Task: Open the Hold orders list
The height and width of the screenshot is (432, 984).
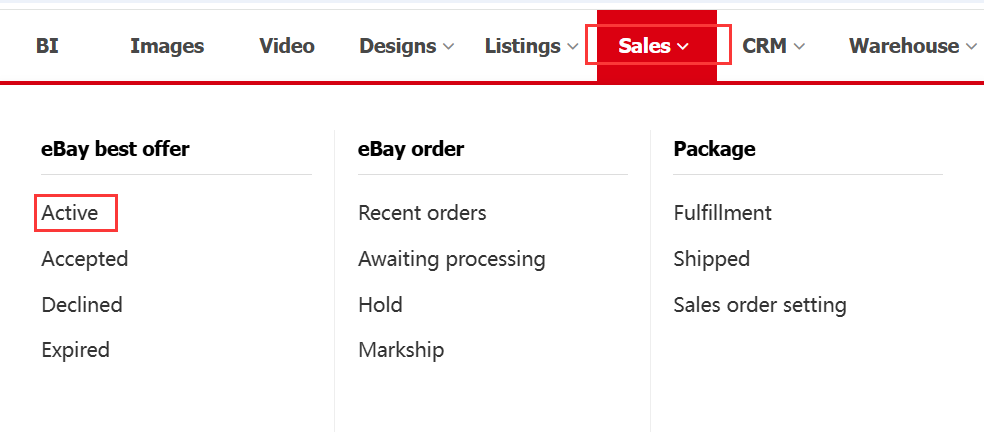Action: [380, 305]
